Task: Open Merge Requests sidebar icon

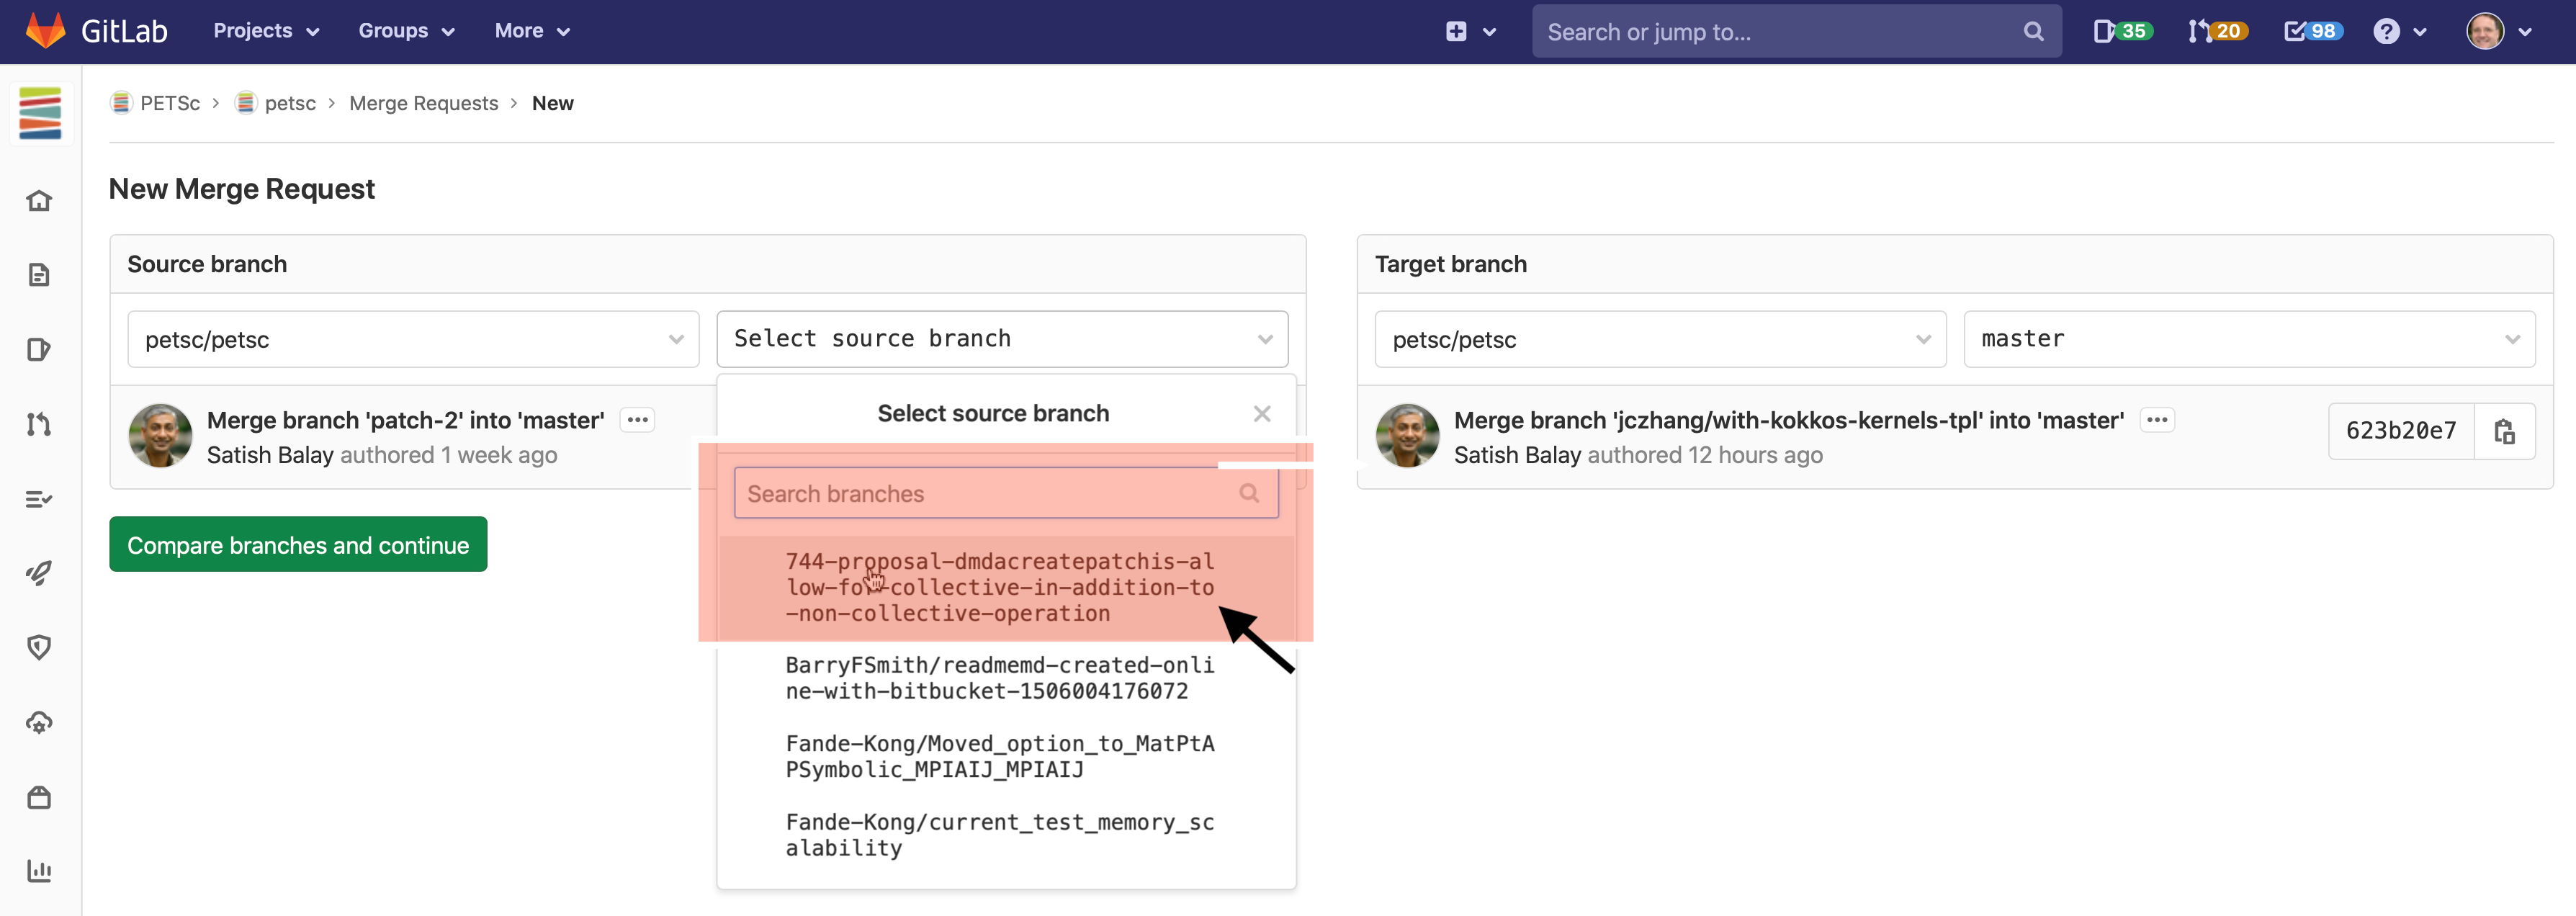Action: point(39,424)
